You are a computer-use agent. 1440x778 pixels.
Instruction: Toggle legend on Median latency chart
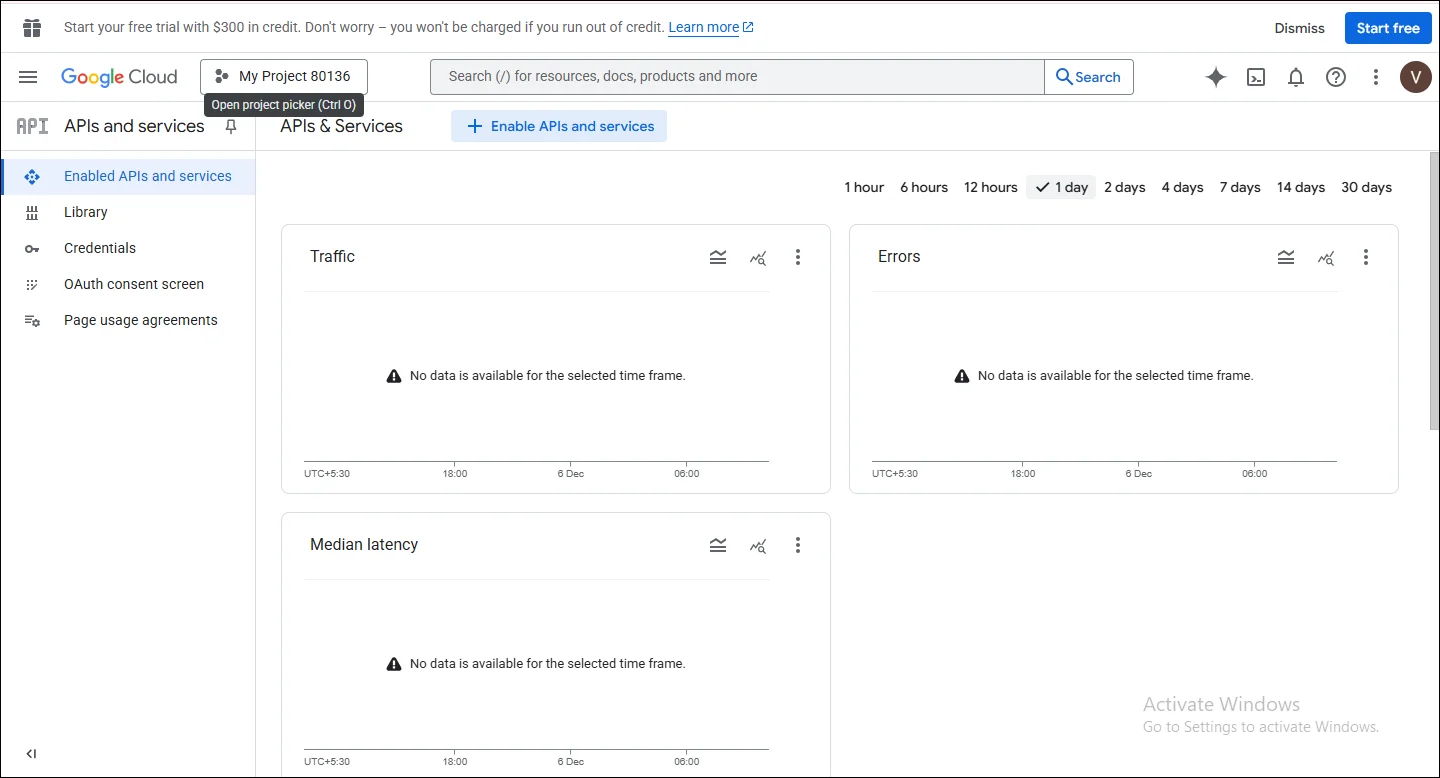pyautogui.click(x=718, y=545)
